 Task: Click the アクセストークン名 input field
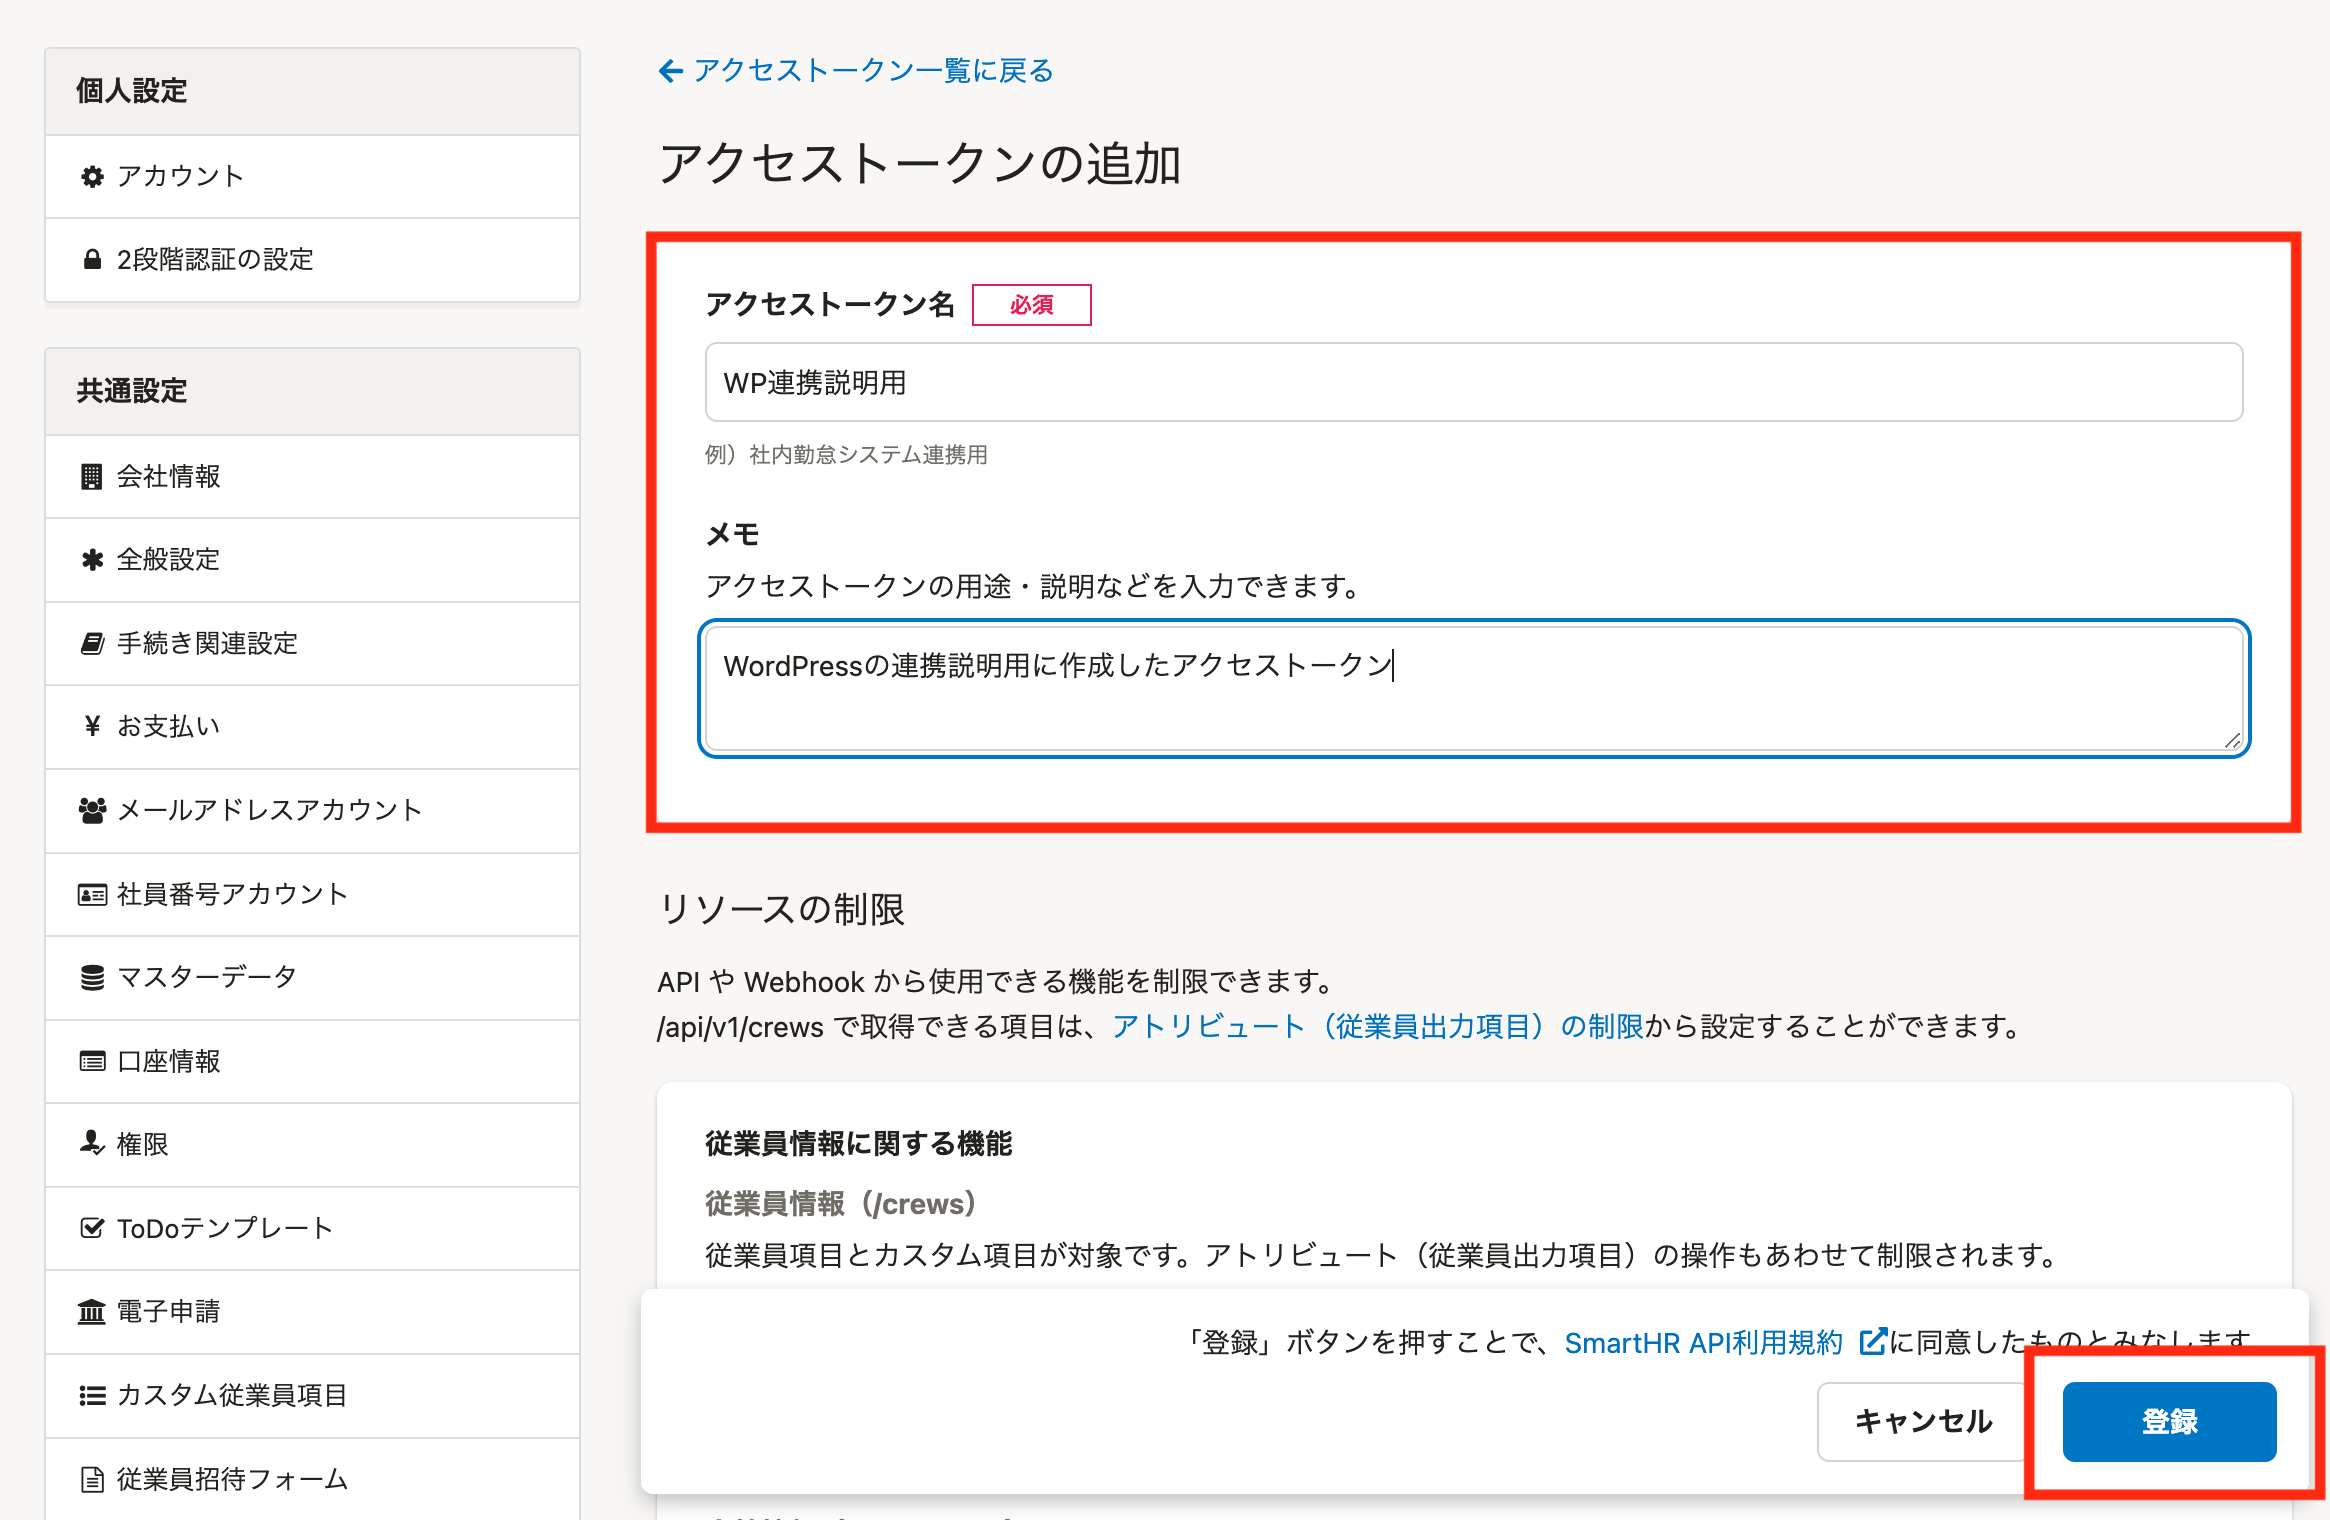pyautogui.click(x=1473, y=383)
